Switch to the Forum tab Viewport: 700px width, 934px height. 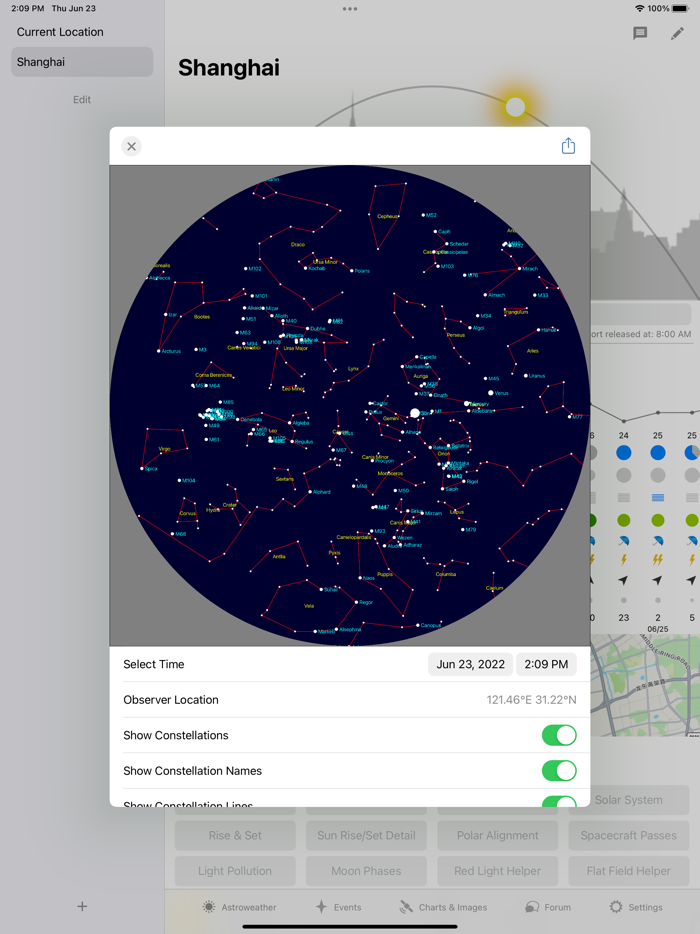pyautogui.click(x=548, y=907)
